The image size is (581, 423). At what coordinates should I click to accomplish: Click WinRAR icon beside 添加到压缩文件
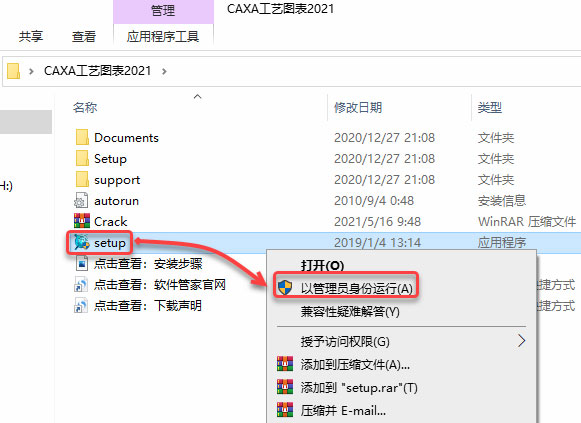coord(285,364)
